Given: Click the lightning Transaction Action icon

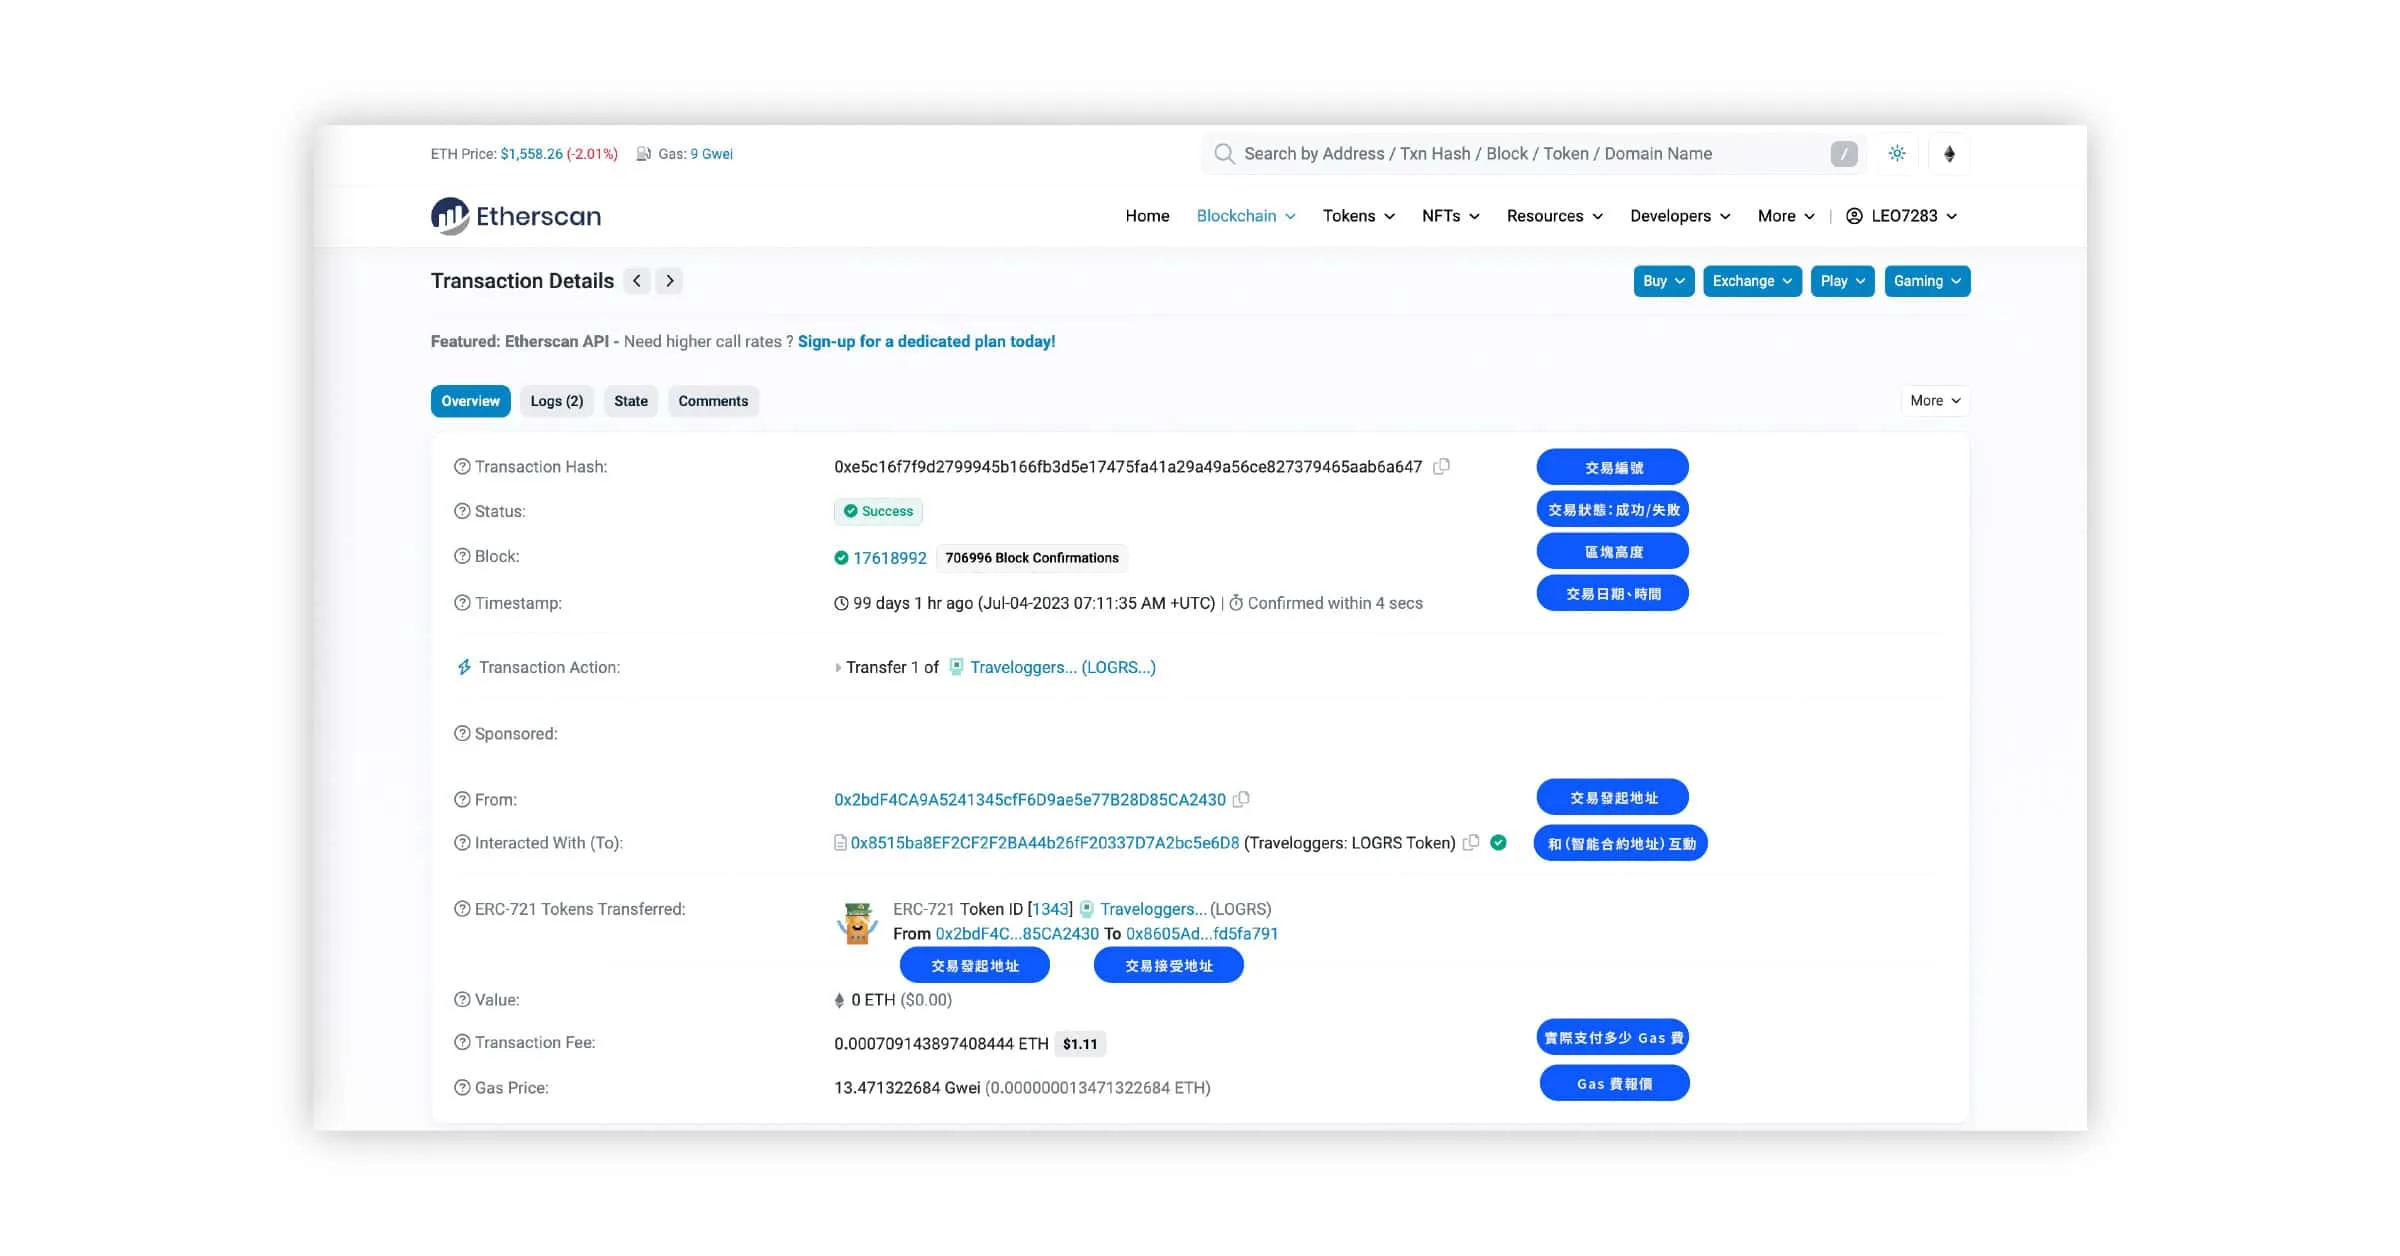Looking at the screenshot, I should click(x=464, y=667).
